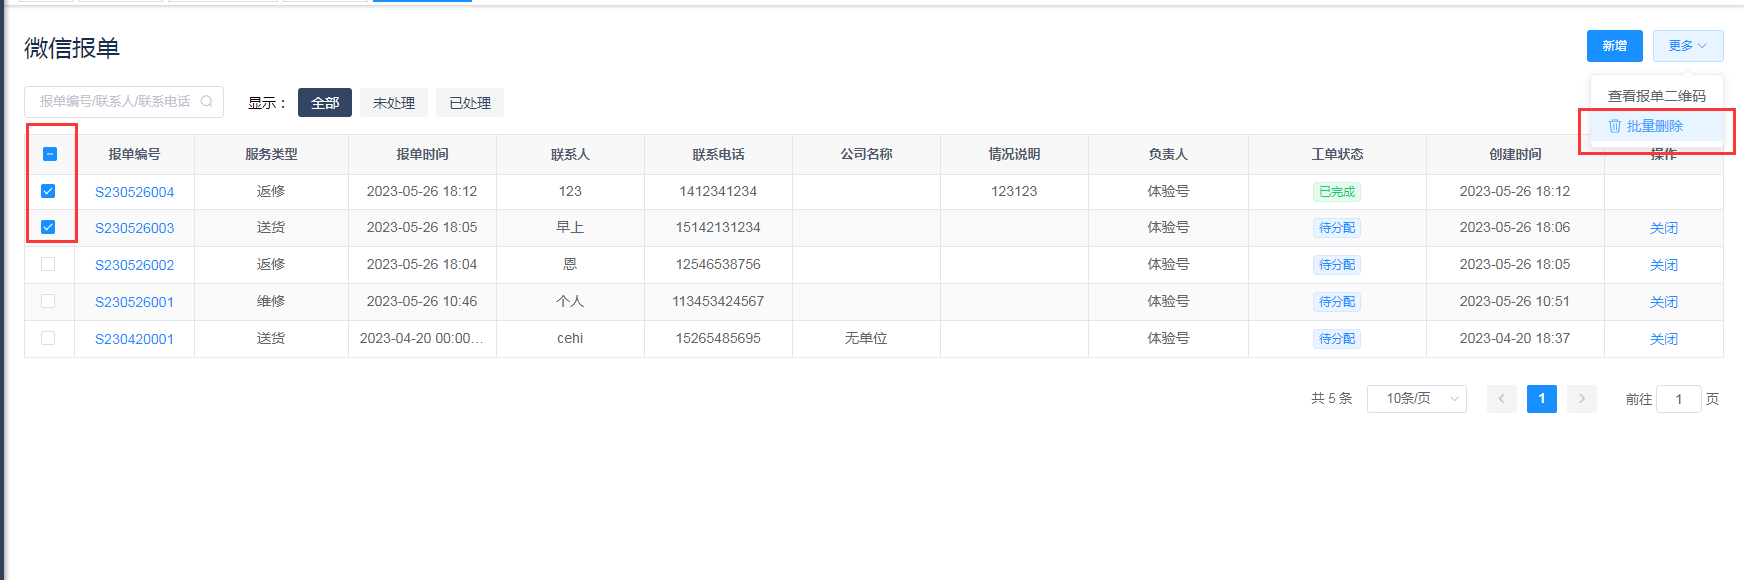Click the batch delete trash icon
Viewport: 1744px width, 580px height.
[x=1614, y=126]
